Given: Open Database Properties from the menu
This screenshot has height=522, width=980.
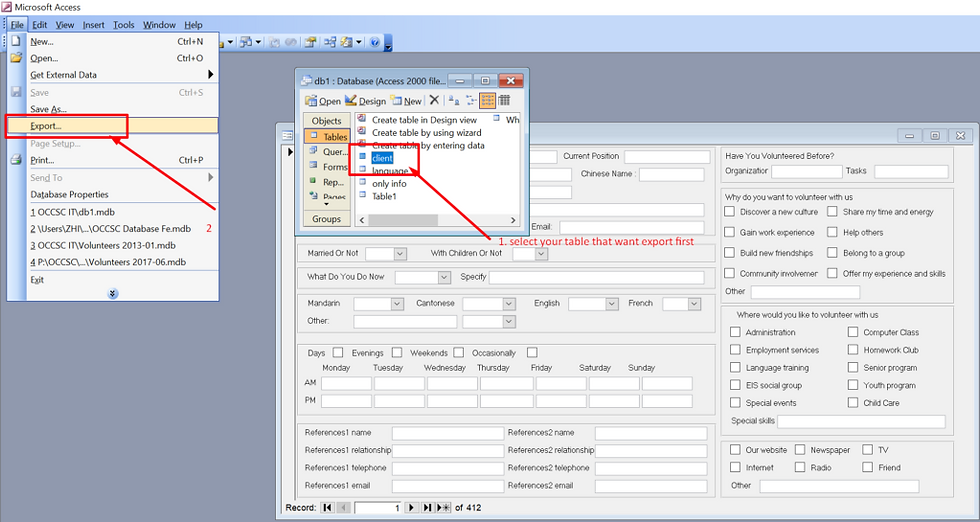Looking at the screenshot, I should 112,194.
